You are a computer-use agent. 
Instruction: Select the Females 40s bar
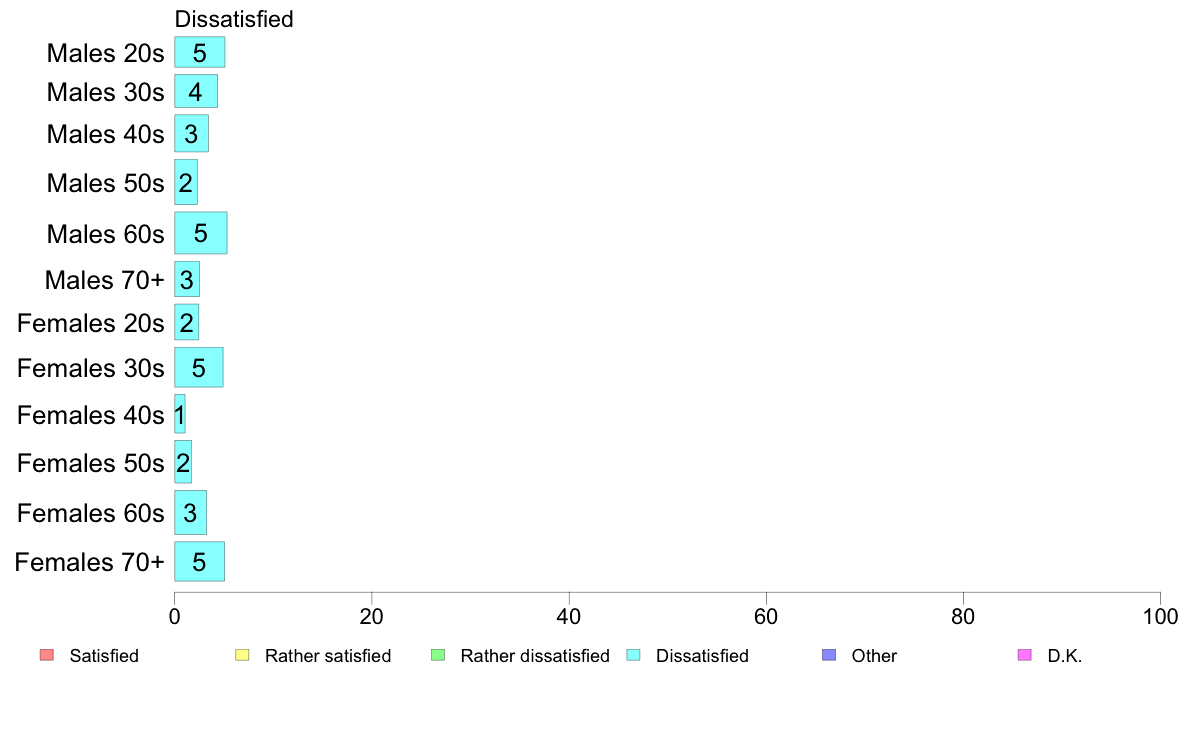click(x=180, y=414)
